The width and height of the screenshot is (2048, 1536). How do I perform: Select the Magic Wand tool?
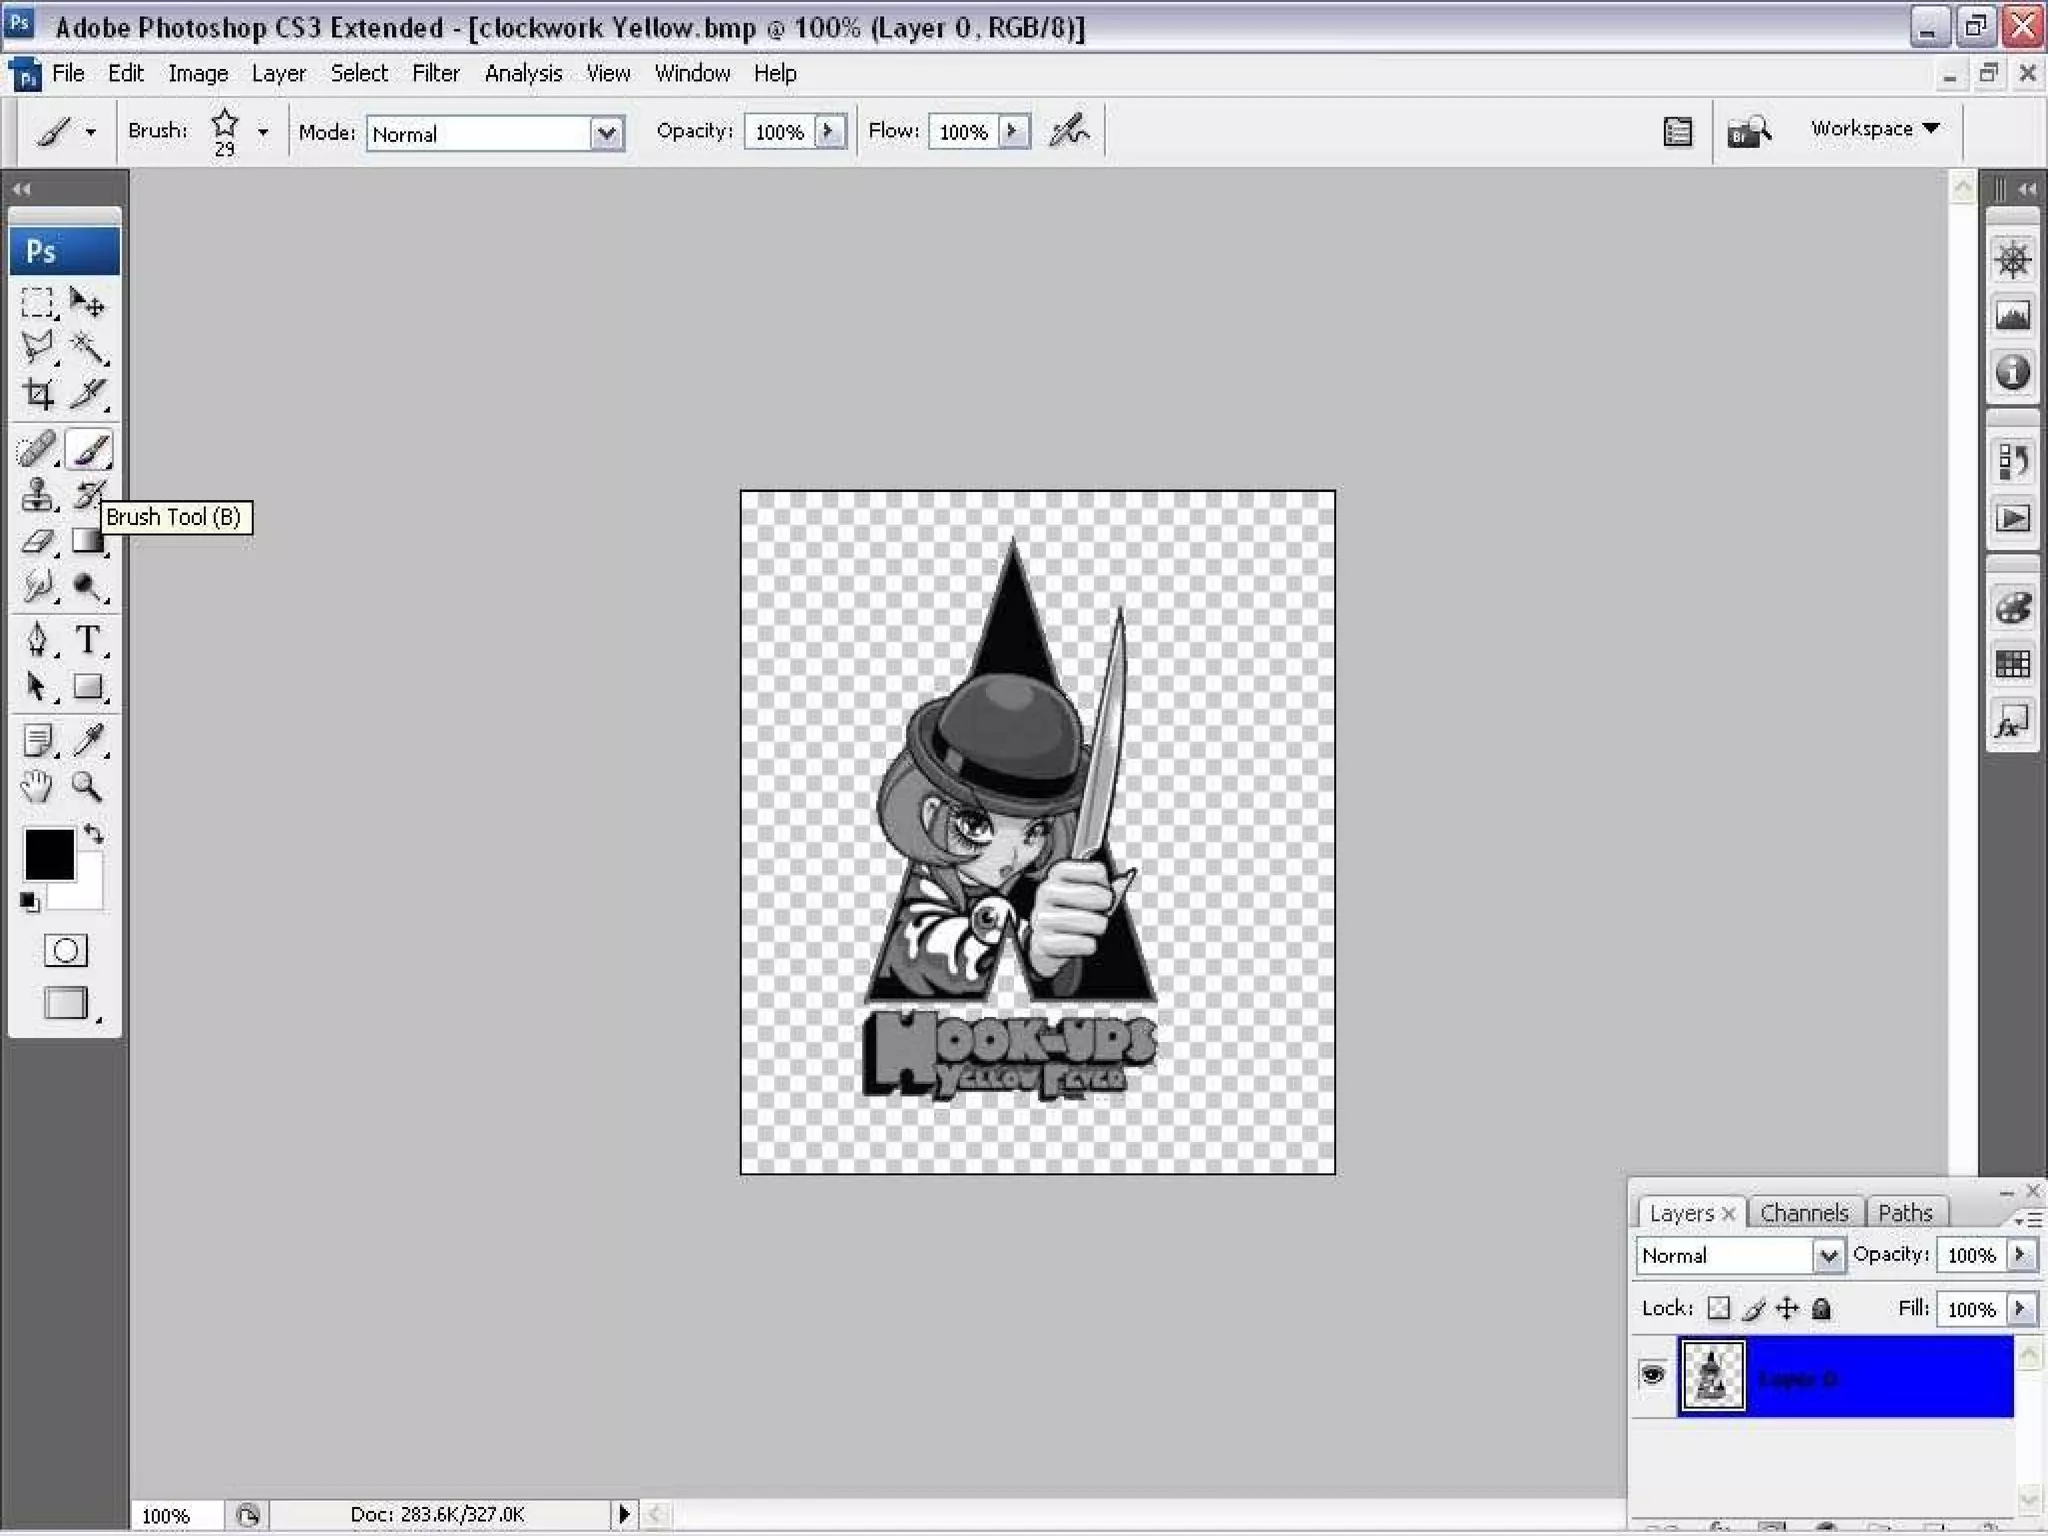coord(88,348)
